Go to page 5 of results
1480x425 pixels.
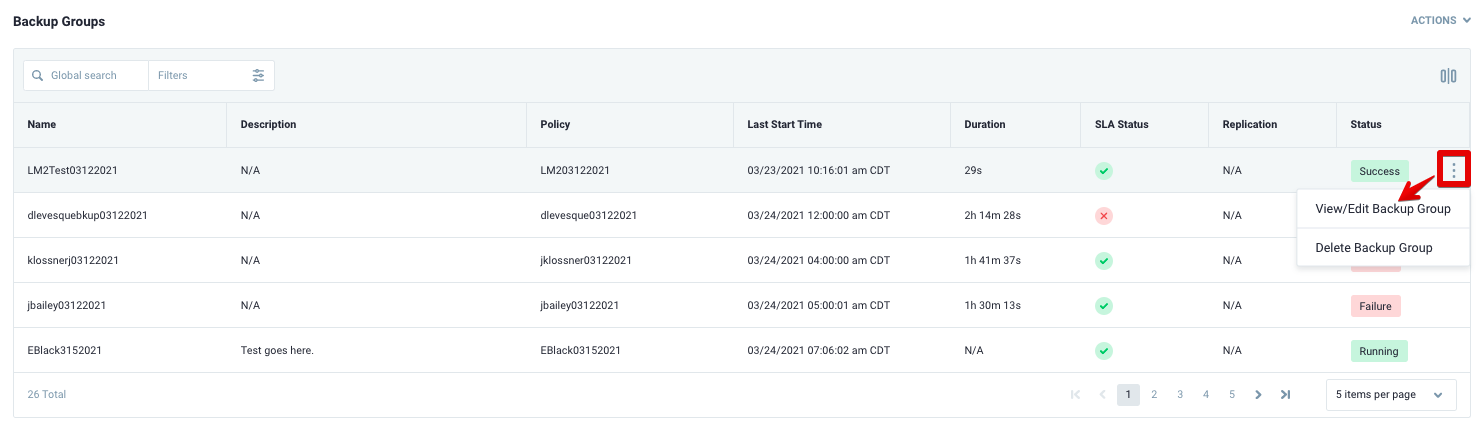[1232, 394]
